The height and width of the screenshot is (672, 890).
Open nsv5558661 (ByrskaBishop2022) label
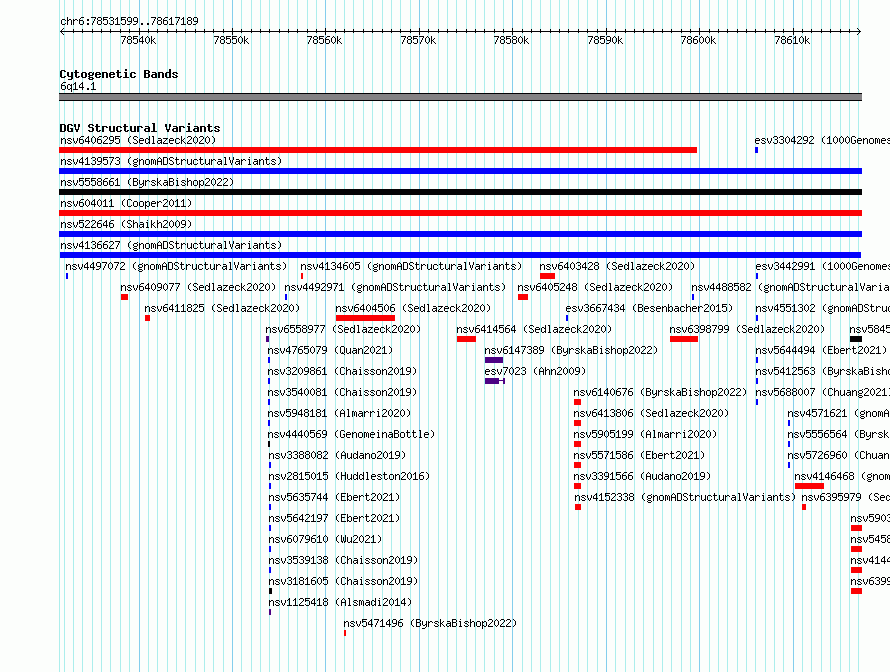147,182
